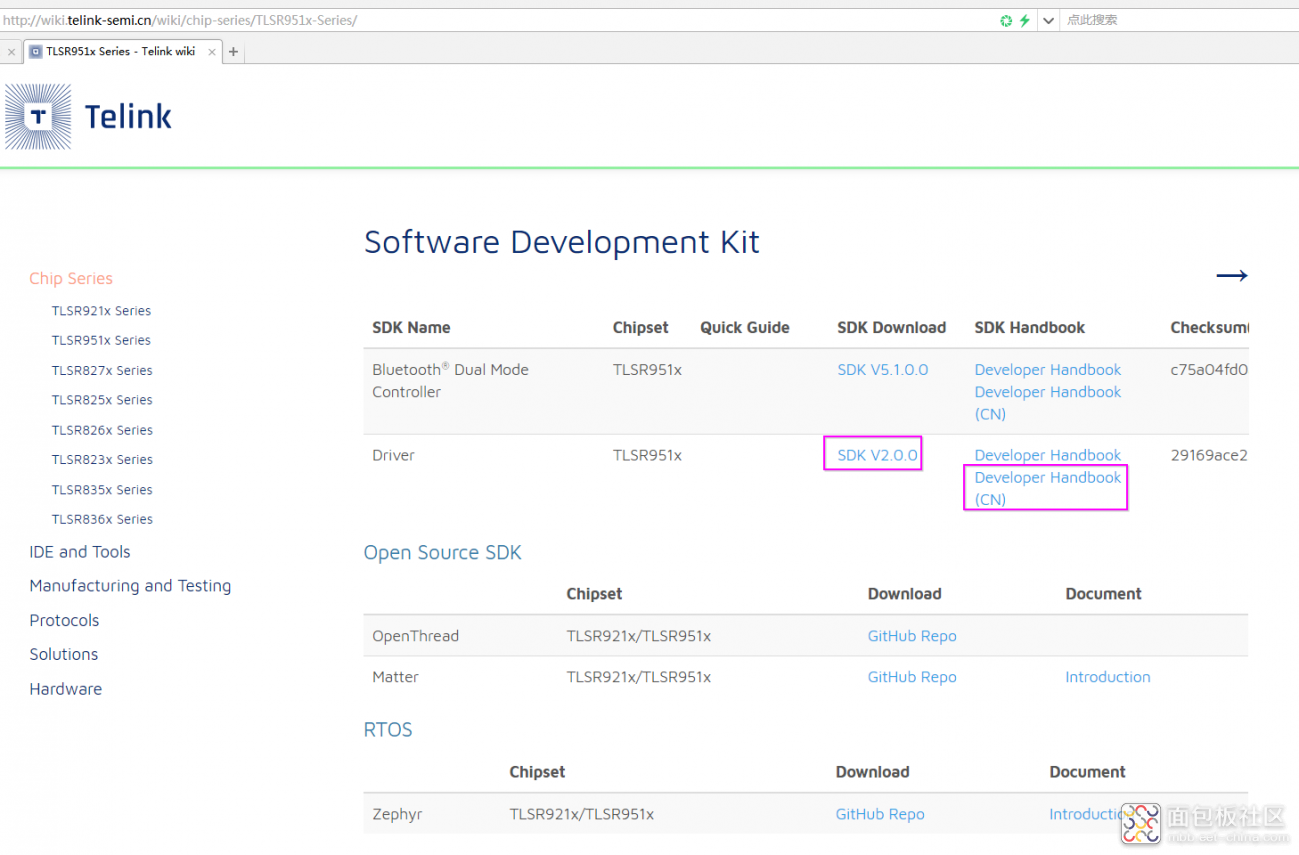Go to IDE and Tools section
Image resolution: width=1299 pixels, height=855 pixels.
[80, 552]
